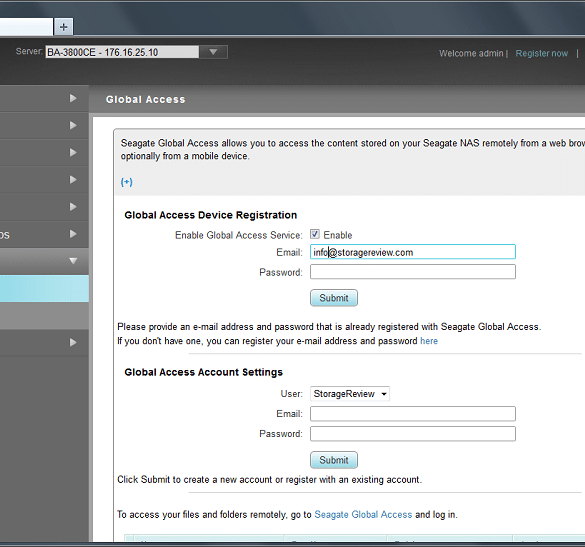Click the 'Global Access Account Settings' heading
The height and width of the screenshot is (547, 585).
click(204, 372)
